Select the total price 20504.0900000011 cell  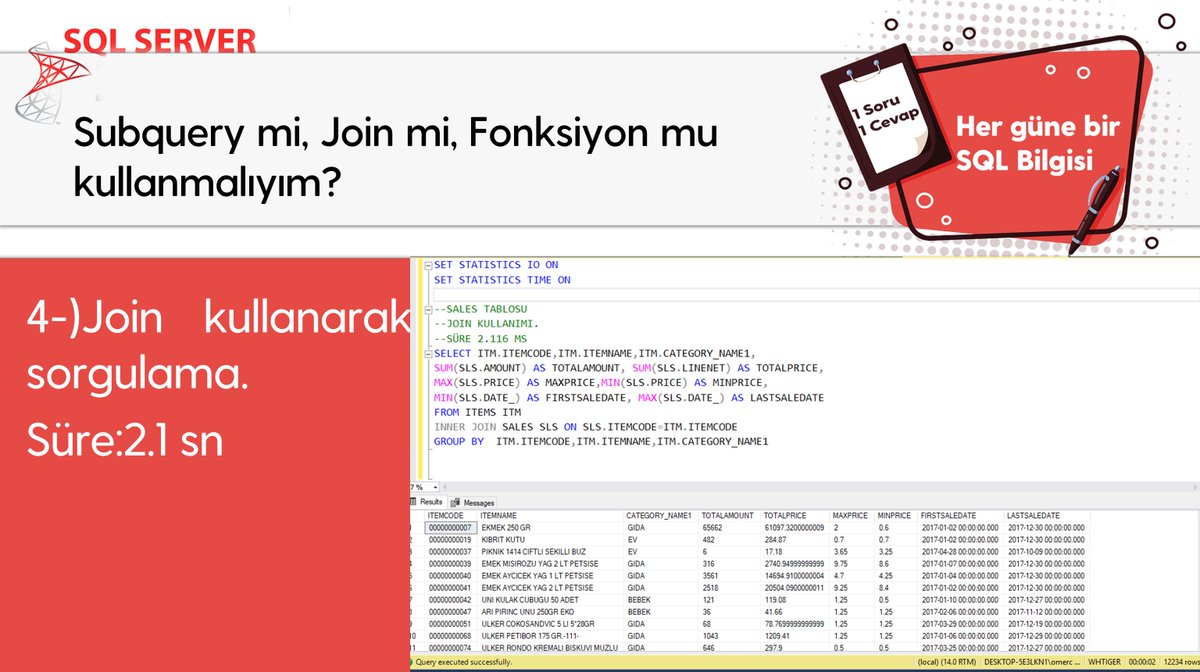click(x=795, y=587)
